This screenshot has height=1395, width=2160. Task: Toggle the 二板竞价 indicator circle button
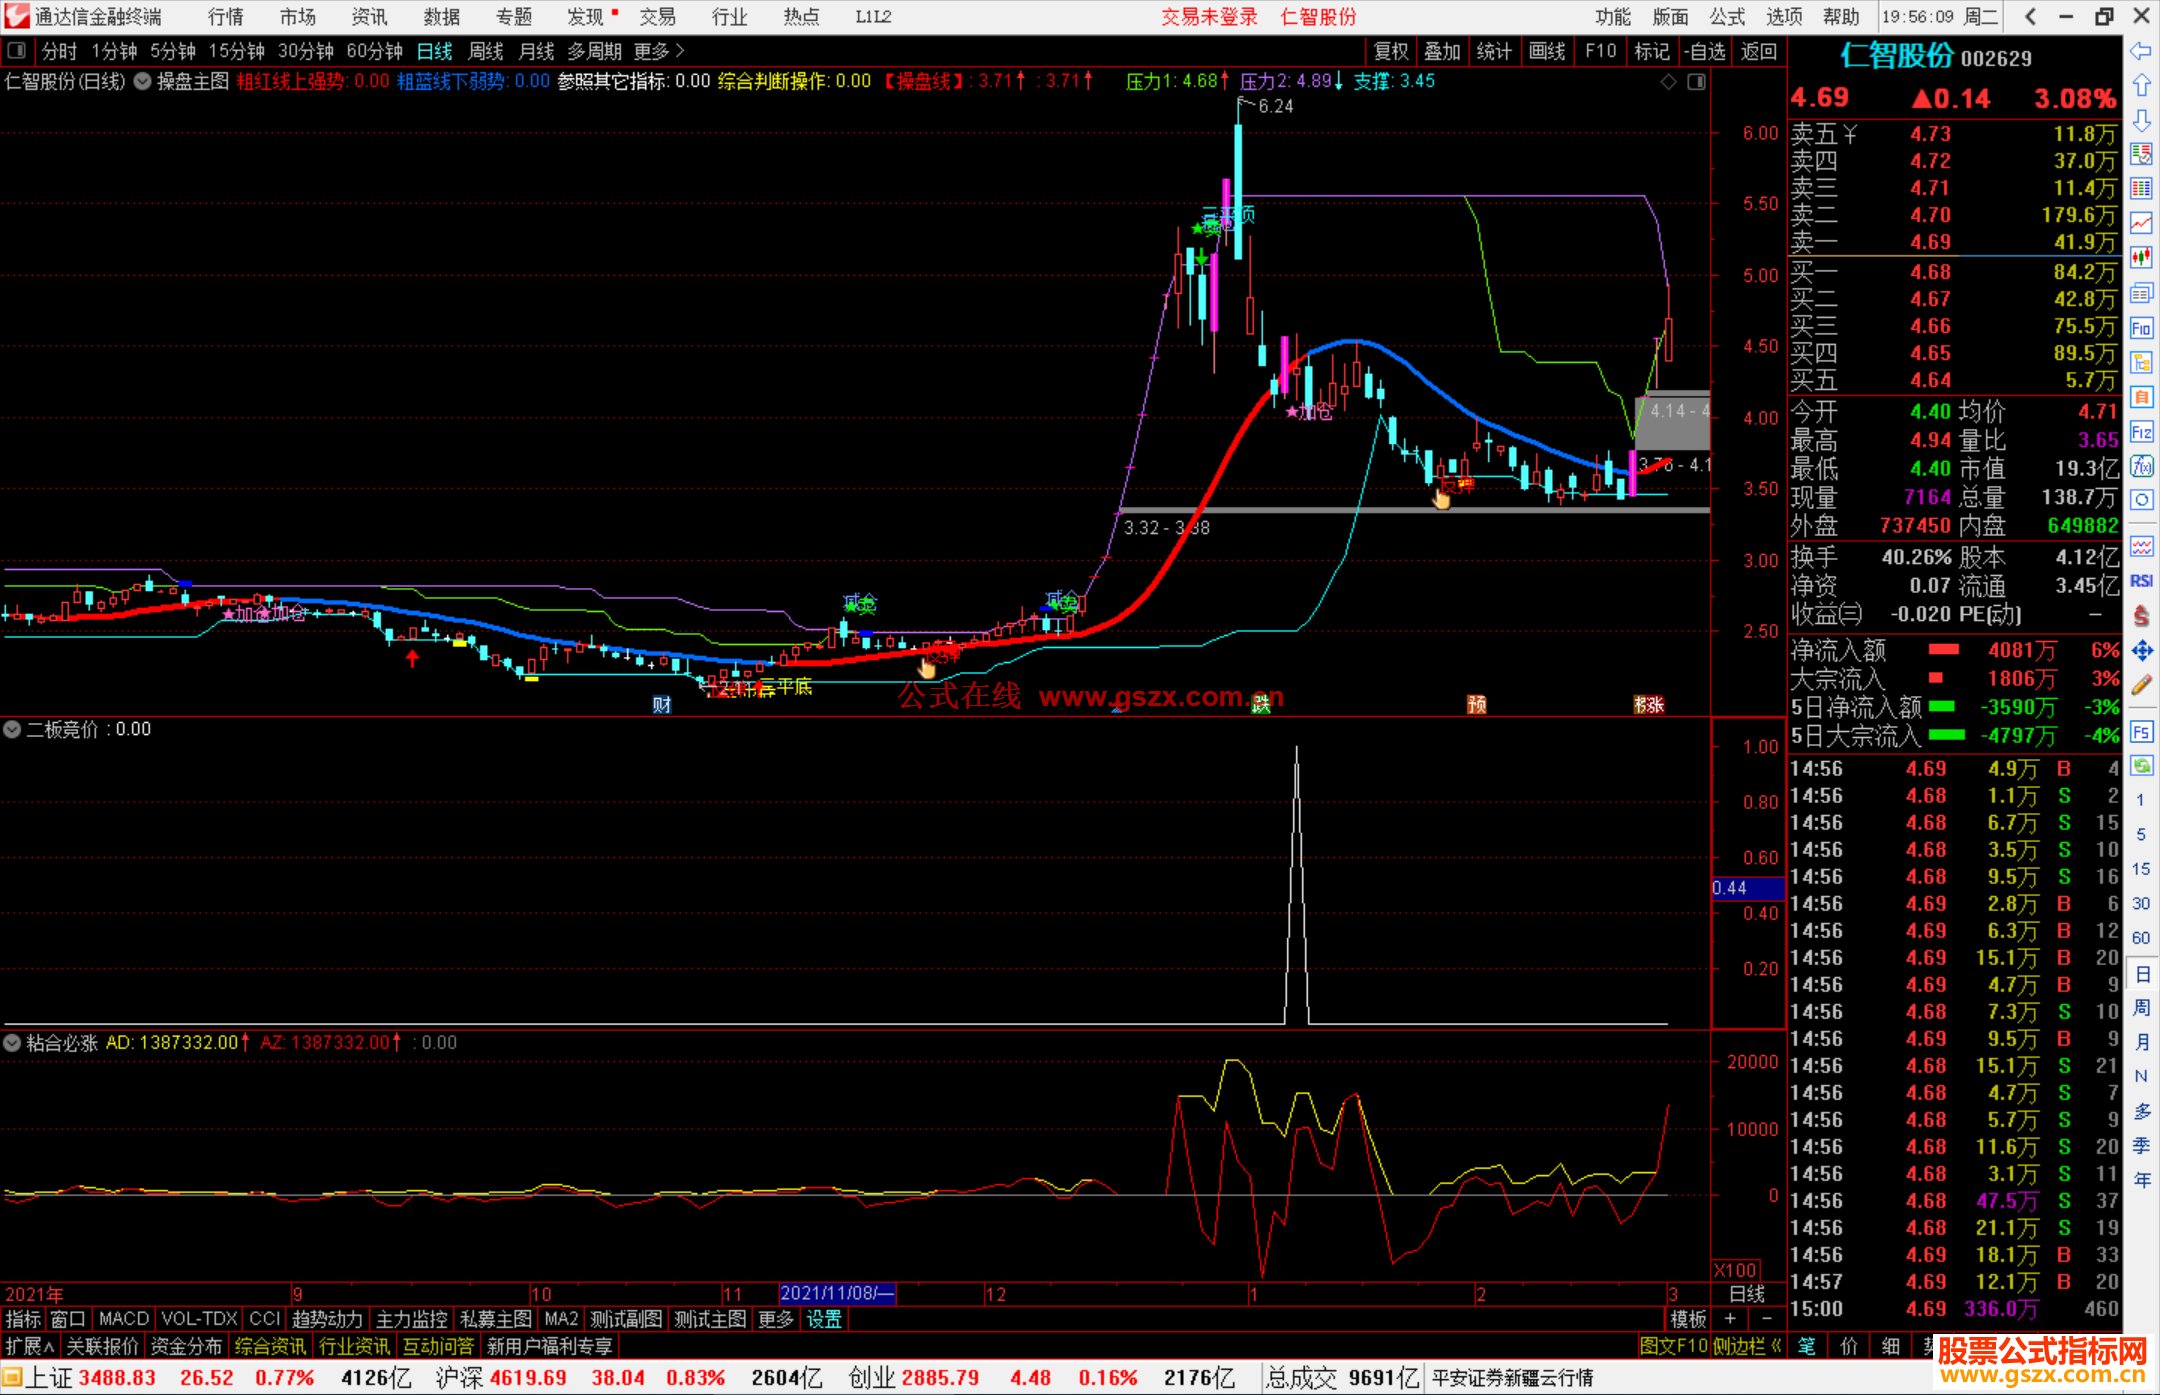pyautogui.click(x=12, y=730)
